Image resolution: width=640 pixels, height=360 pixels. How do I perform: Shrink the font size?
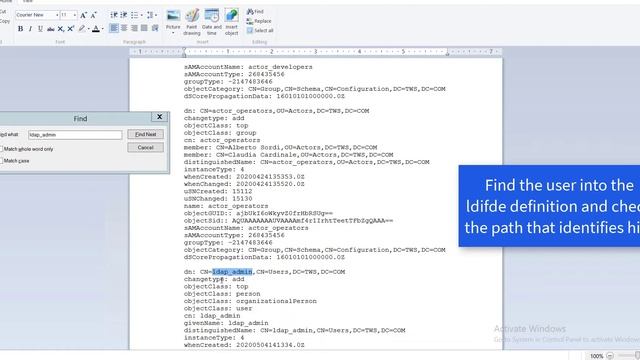click(x=93, y=15)
